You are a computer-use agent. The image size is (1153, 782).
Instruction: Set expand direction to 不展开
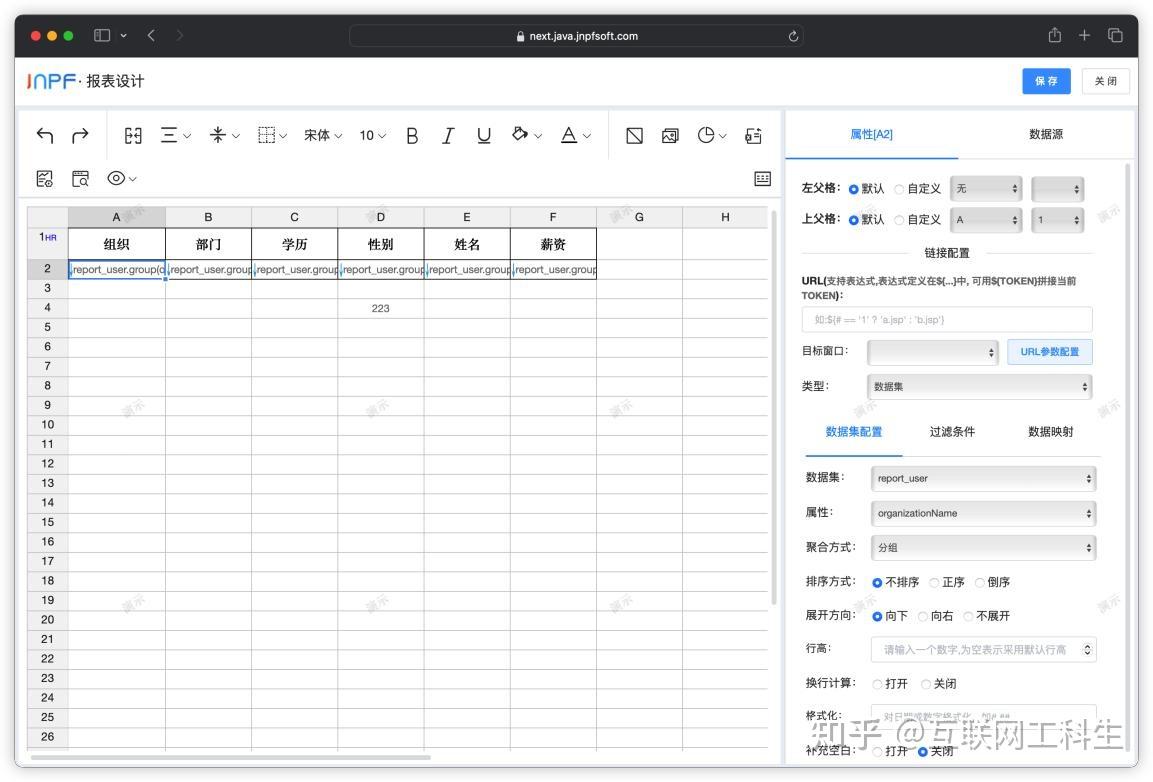968,616
